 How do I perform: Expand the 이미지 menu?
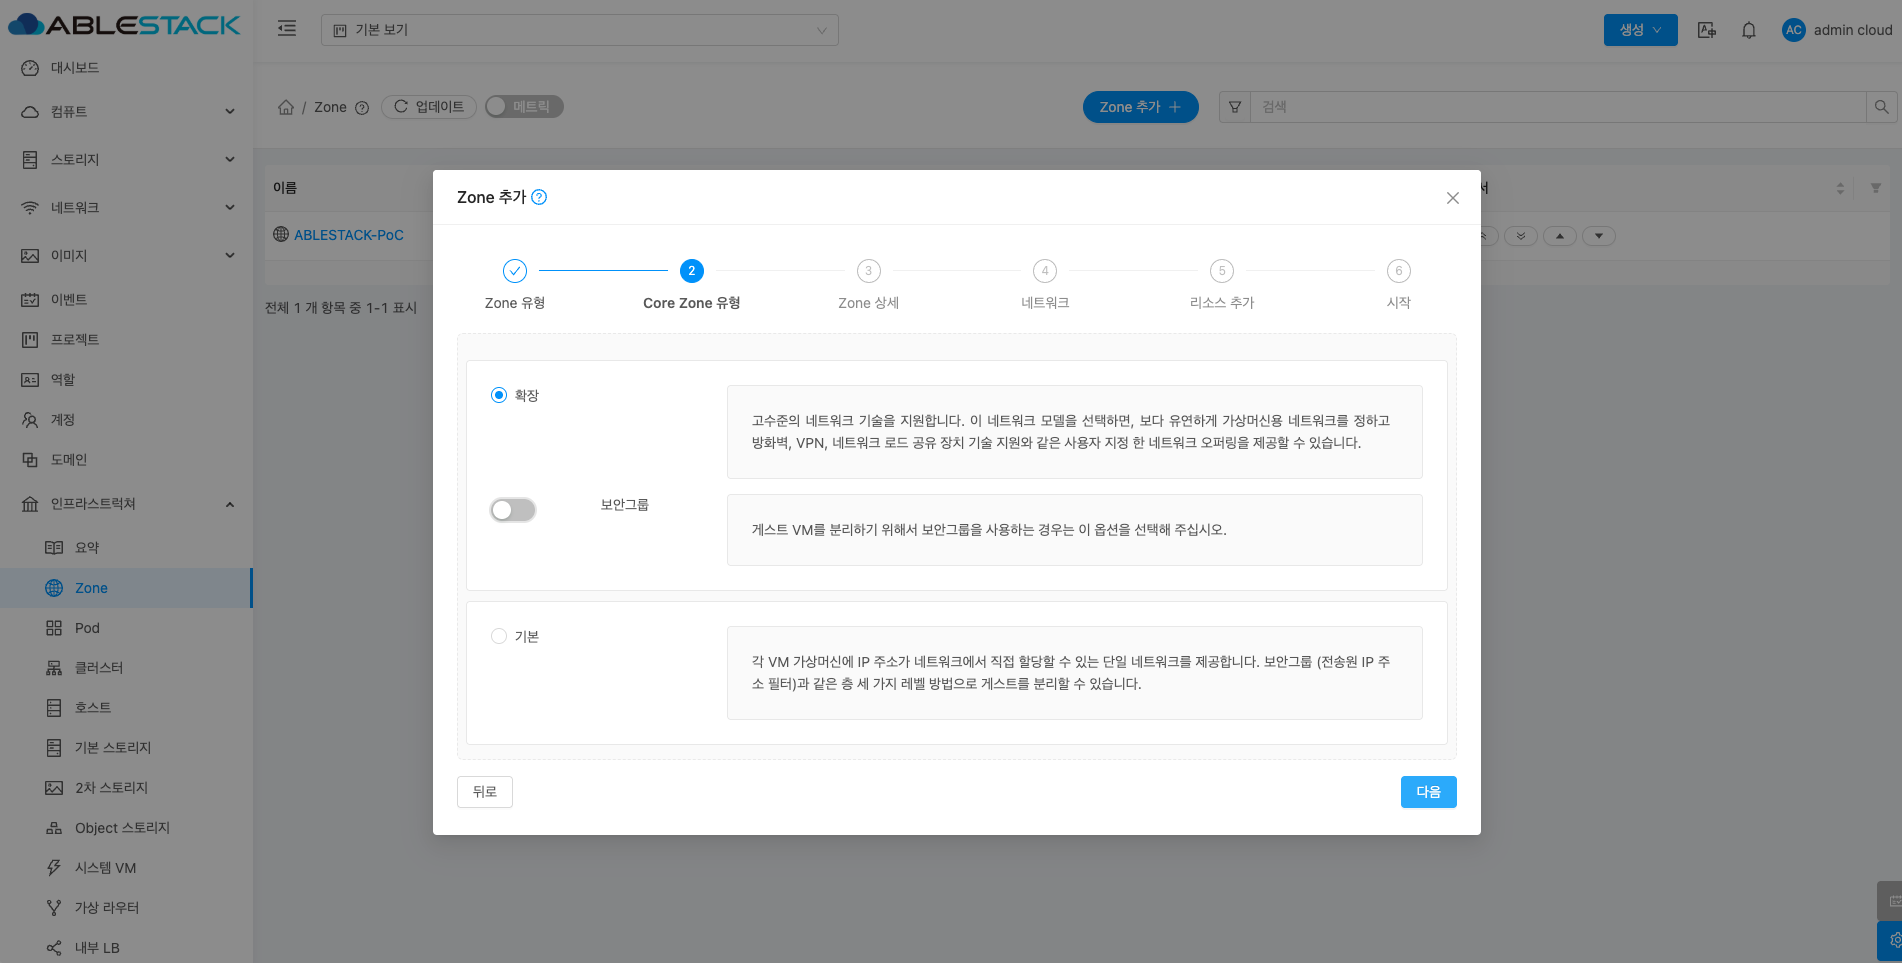pyautogui.click(x=126, y=256)
